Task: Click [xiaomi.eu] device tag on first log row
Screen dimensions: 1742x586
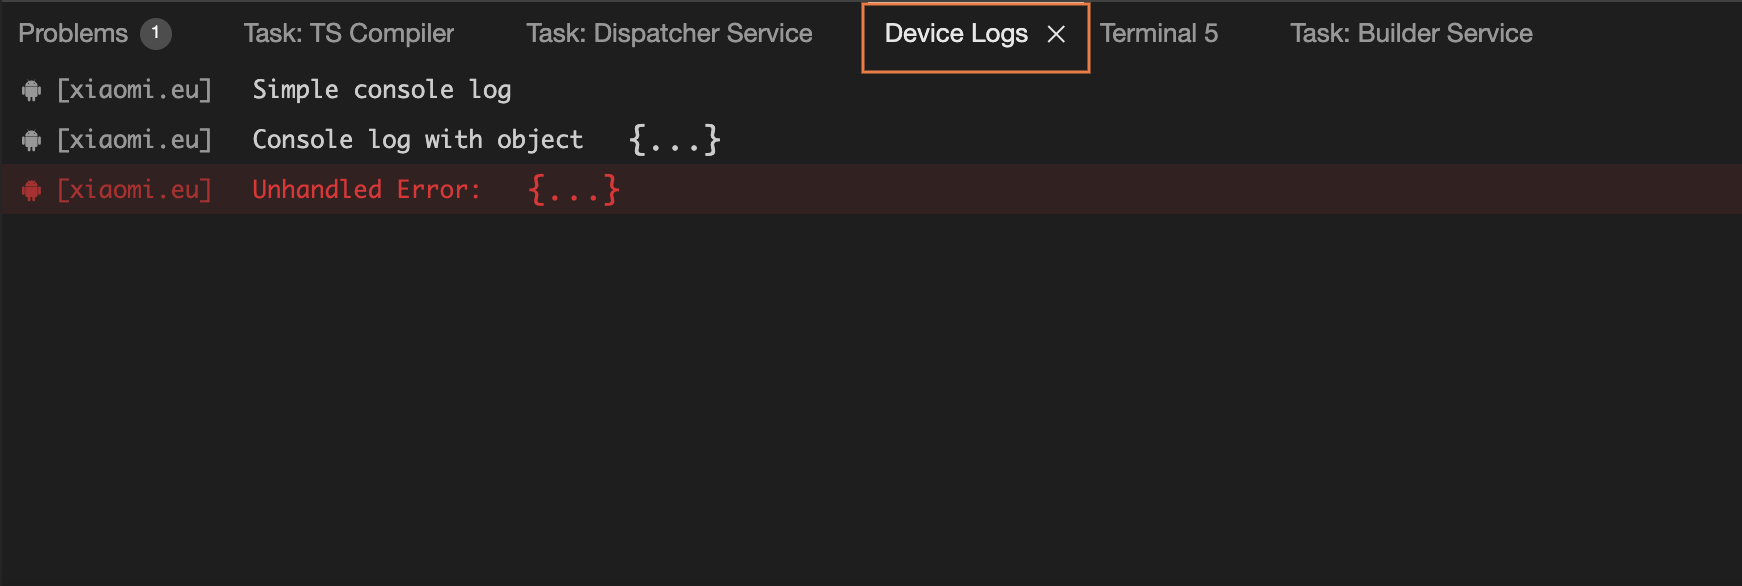Action: (134, 90)
